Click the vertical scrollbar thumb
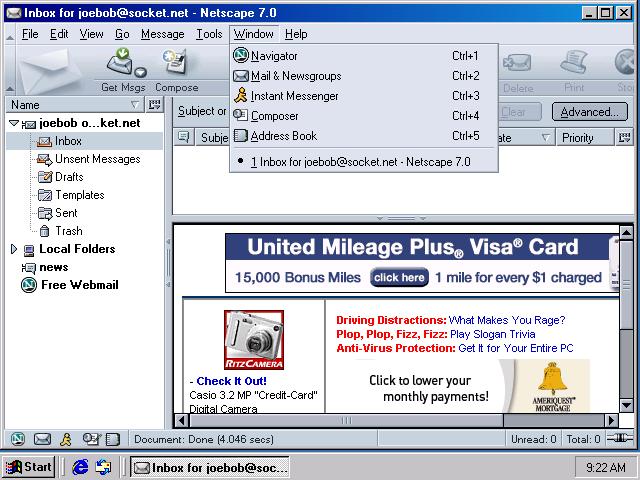The image size is (640, 480). tap(626, 284)
